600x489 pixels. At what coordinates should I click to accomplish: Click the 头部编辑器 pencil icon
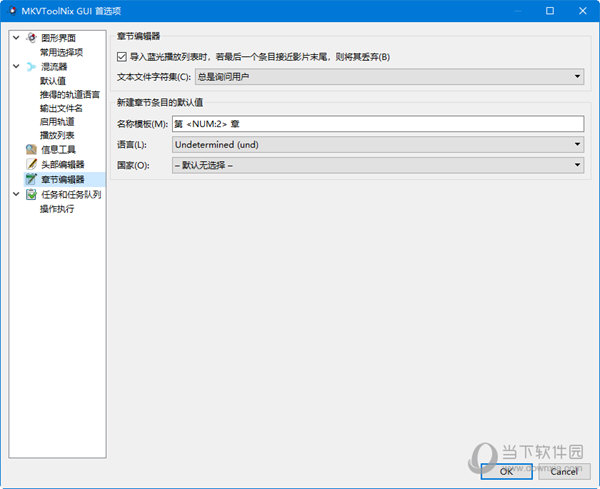pyautogui.click(x=31, y=164)
